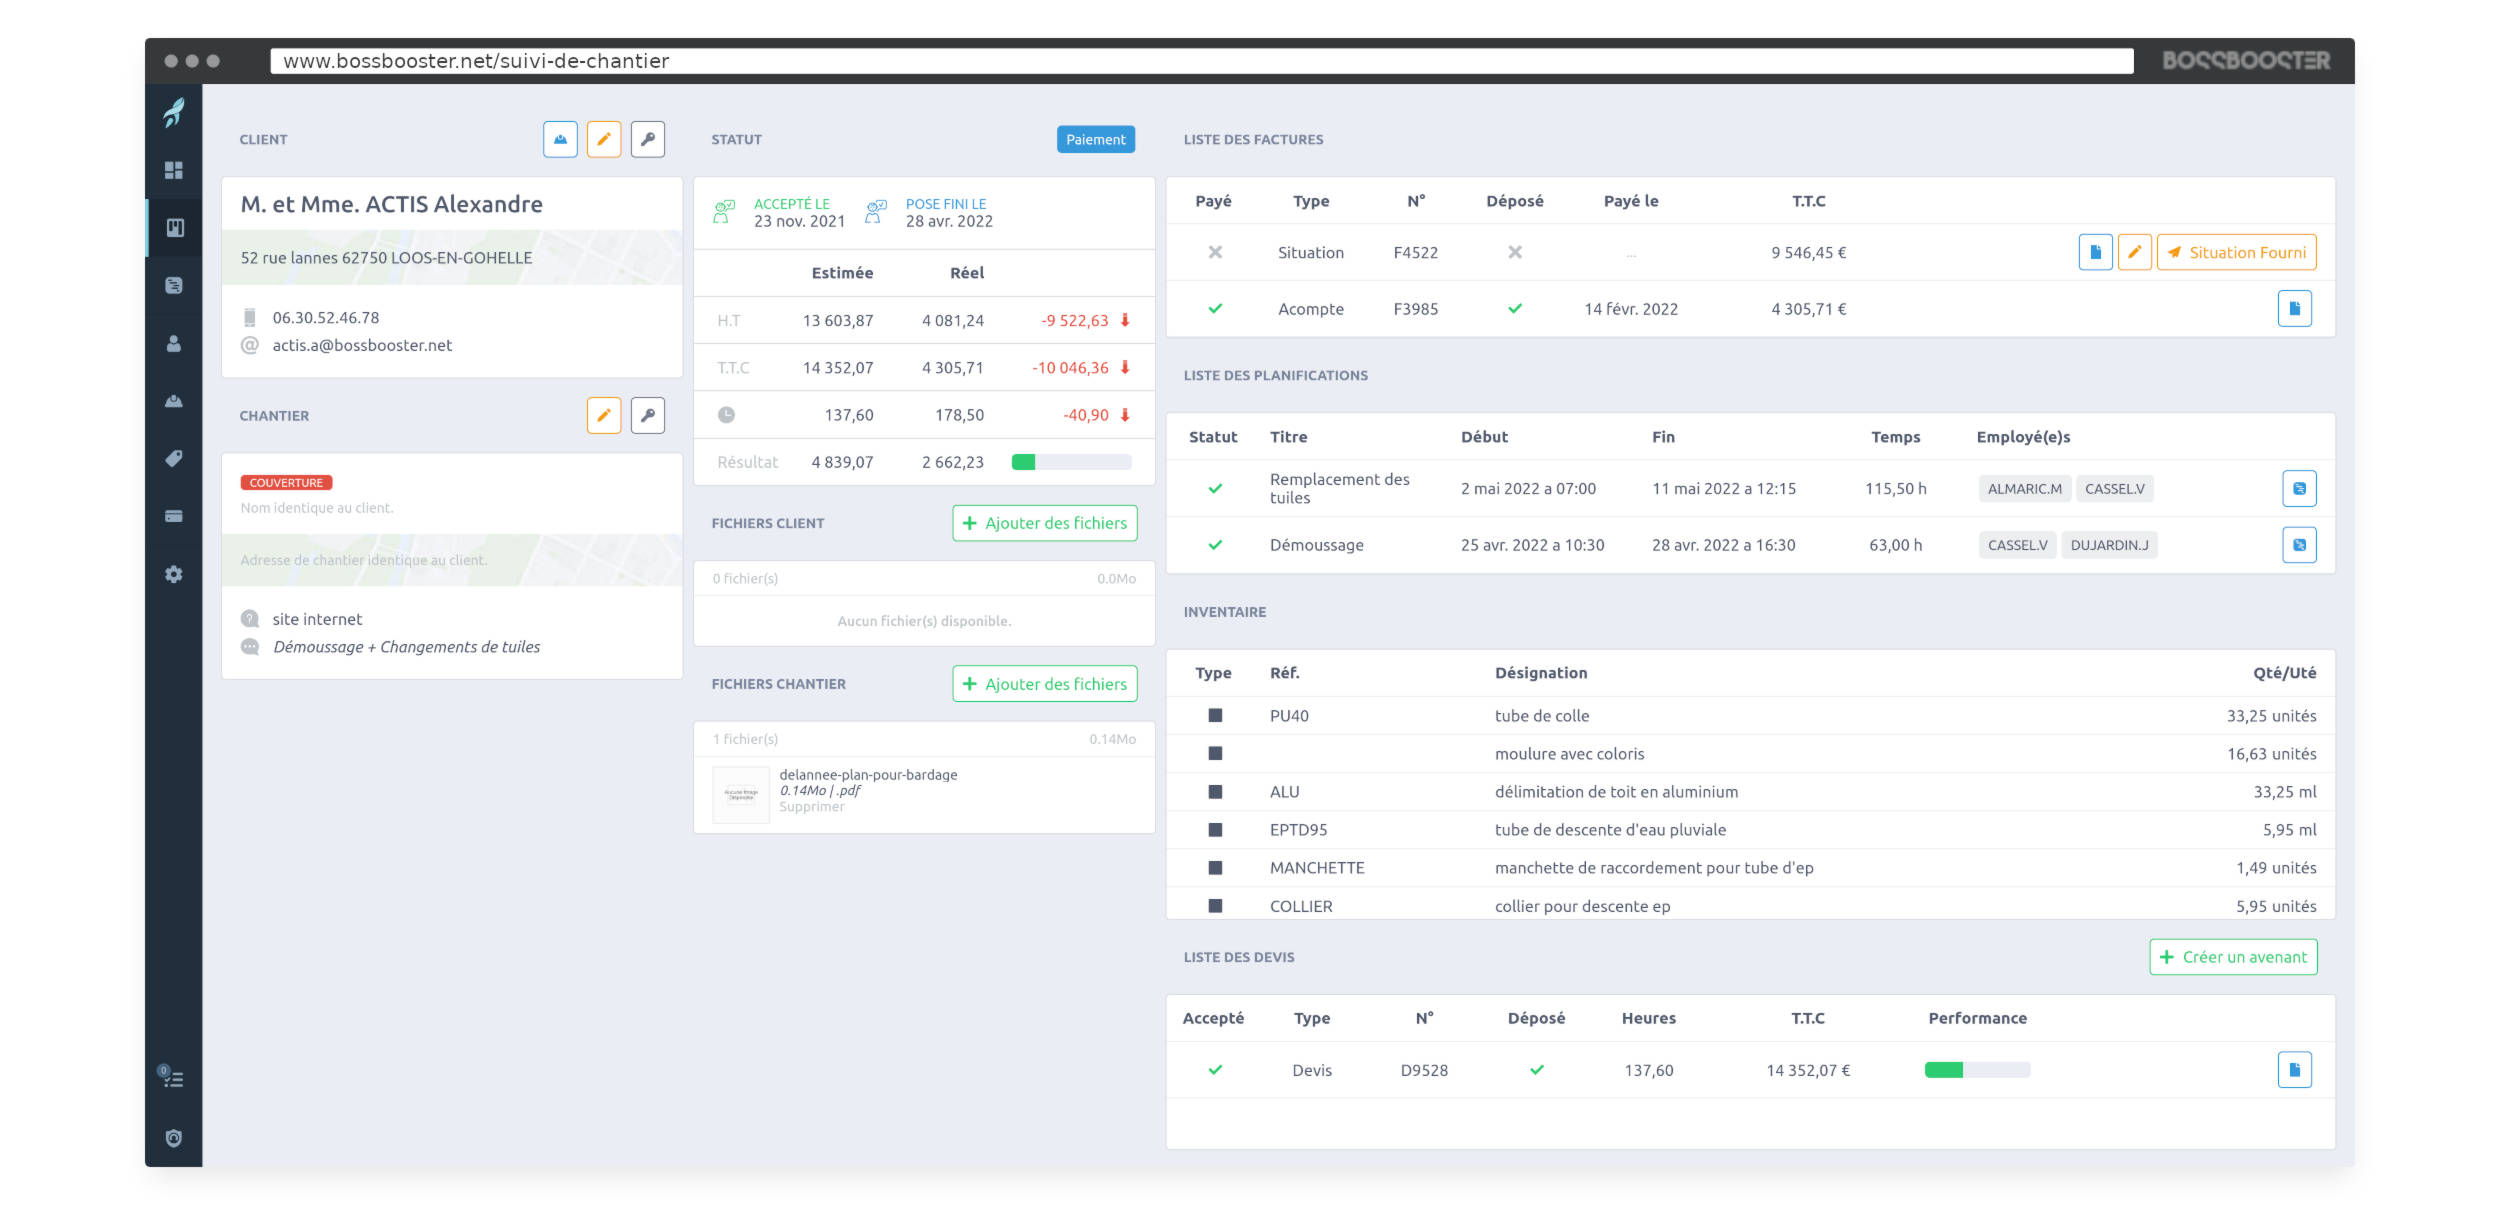Click the site internet source text

coord(317,619)
